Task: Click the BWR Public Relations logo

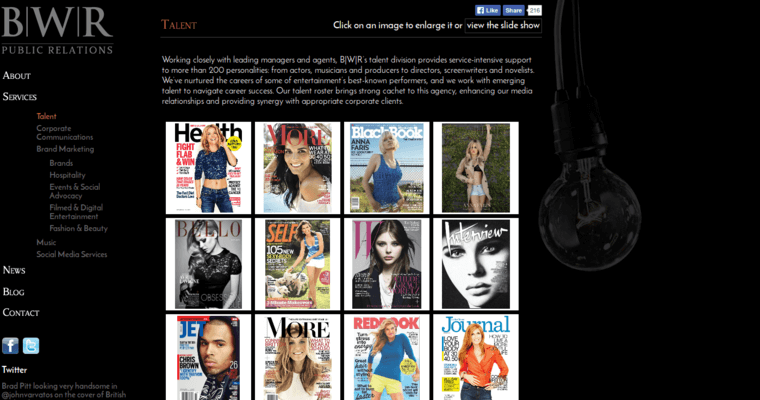Action: 57,30
